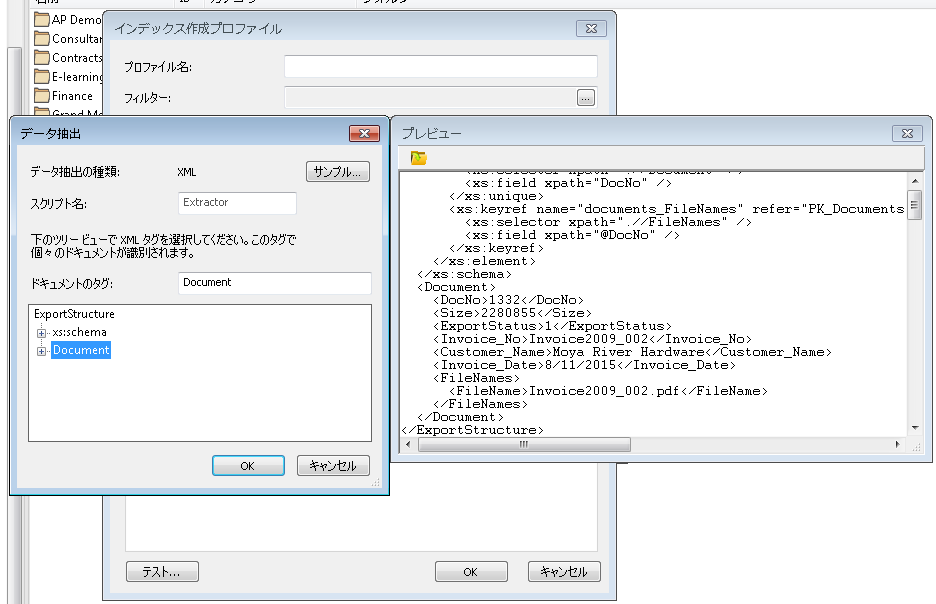Click the xs:keyref documents_FileNames line

tap(677, 209)
